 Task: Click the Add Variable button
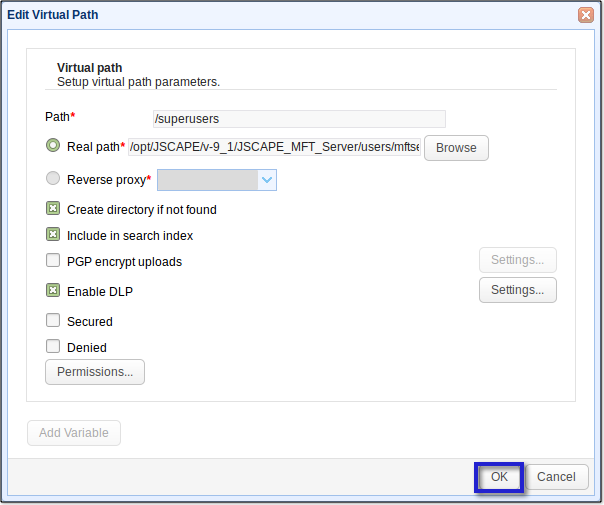[74, 433]
